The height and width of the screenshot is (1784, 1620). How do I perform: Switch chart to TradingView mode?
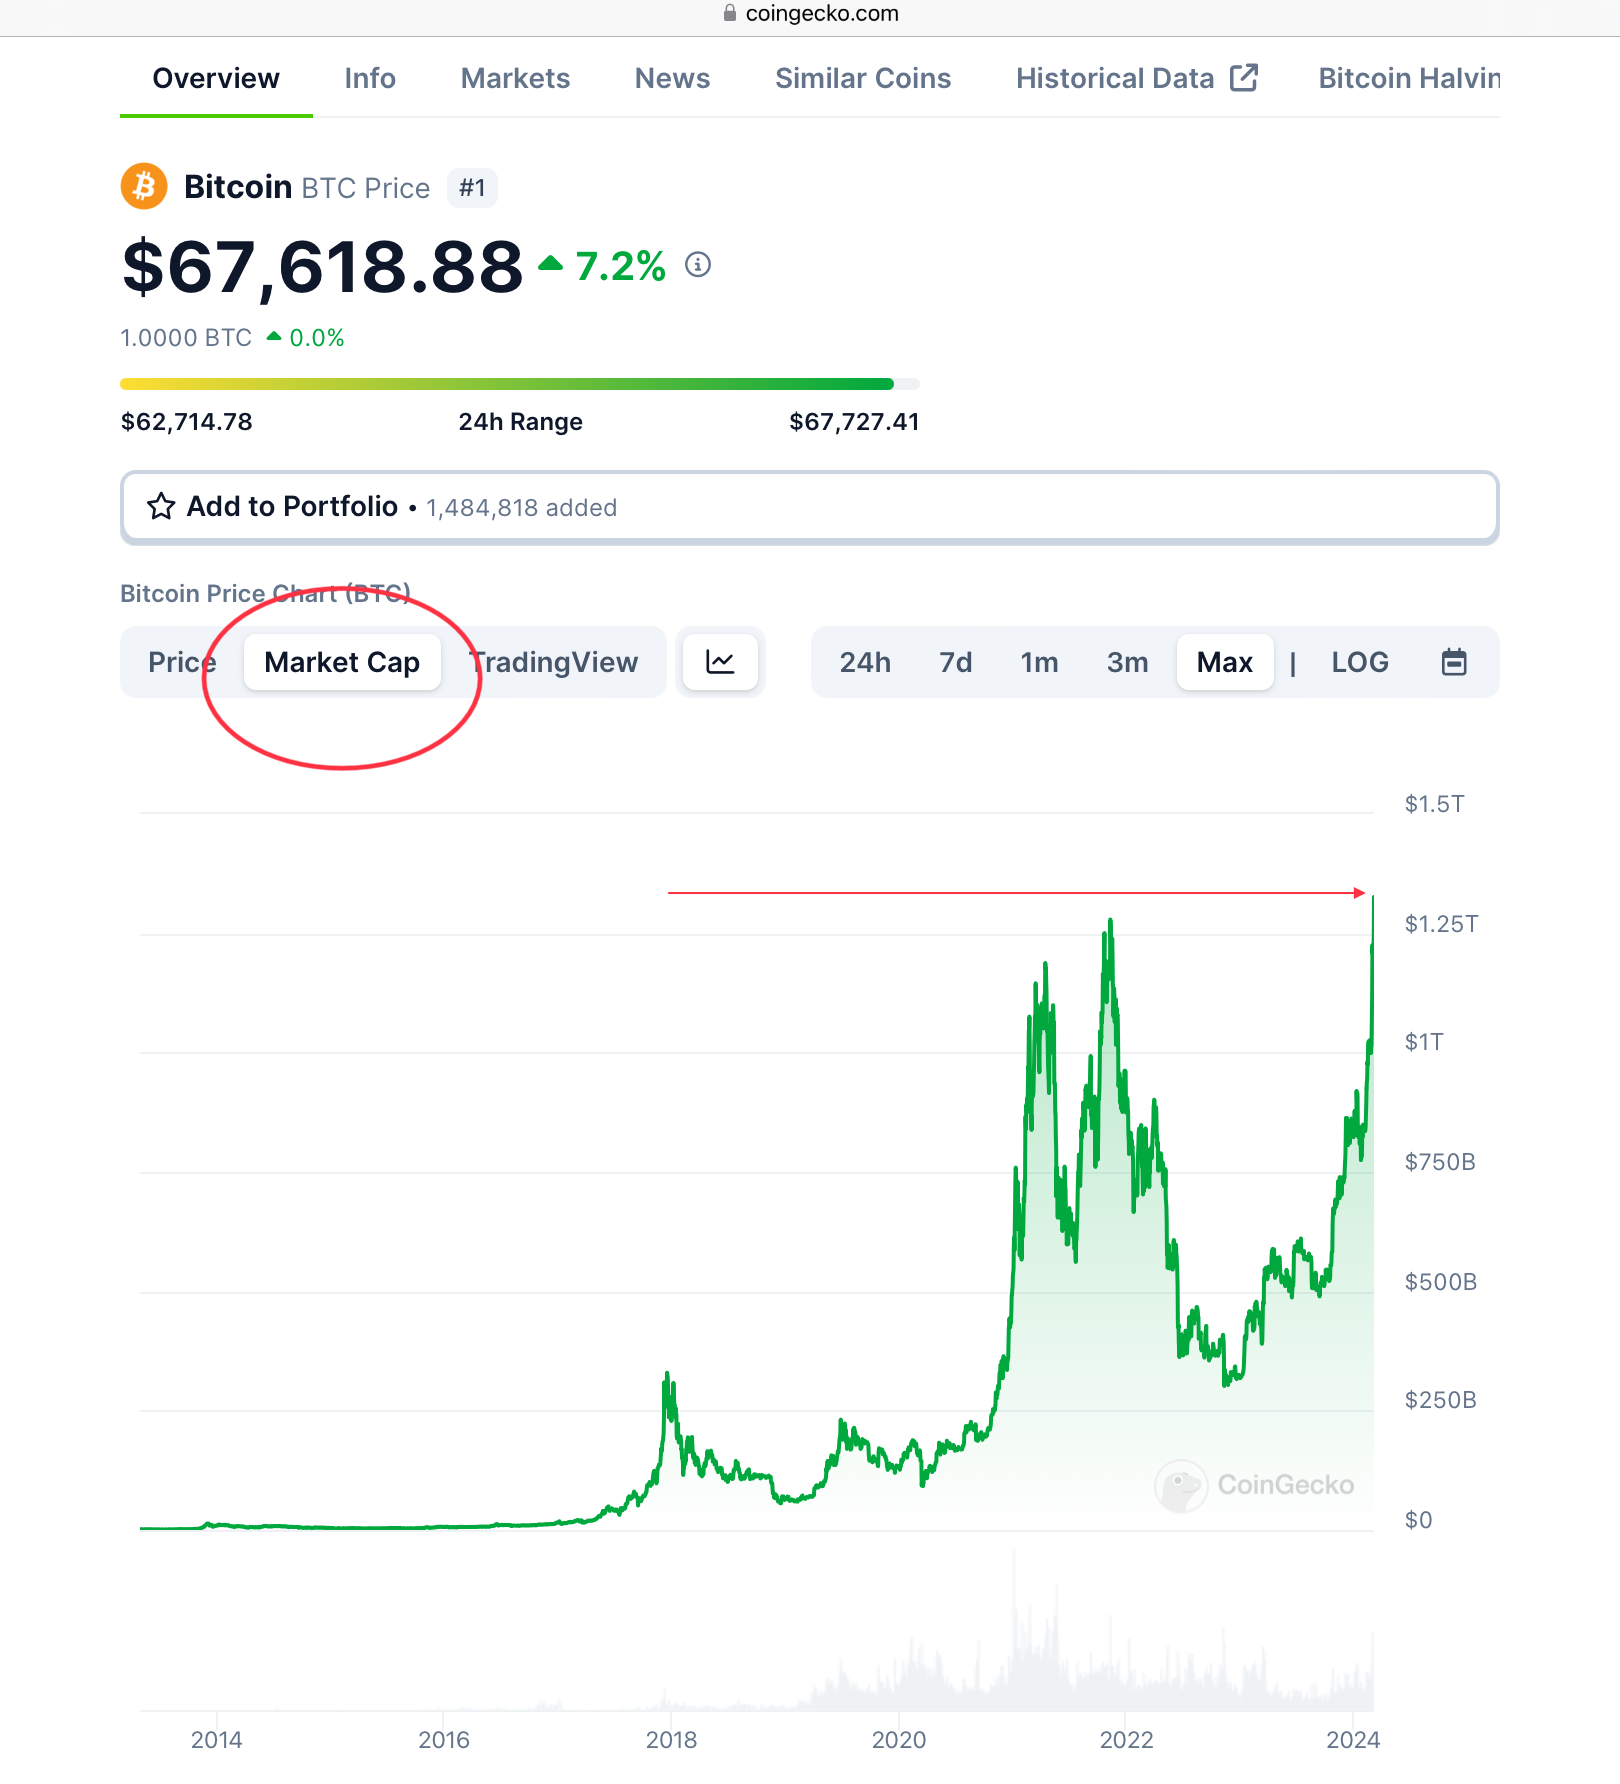click(556, 662)
